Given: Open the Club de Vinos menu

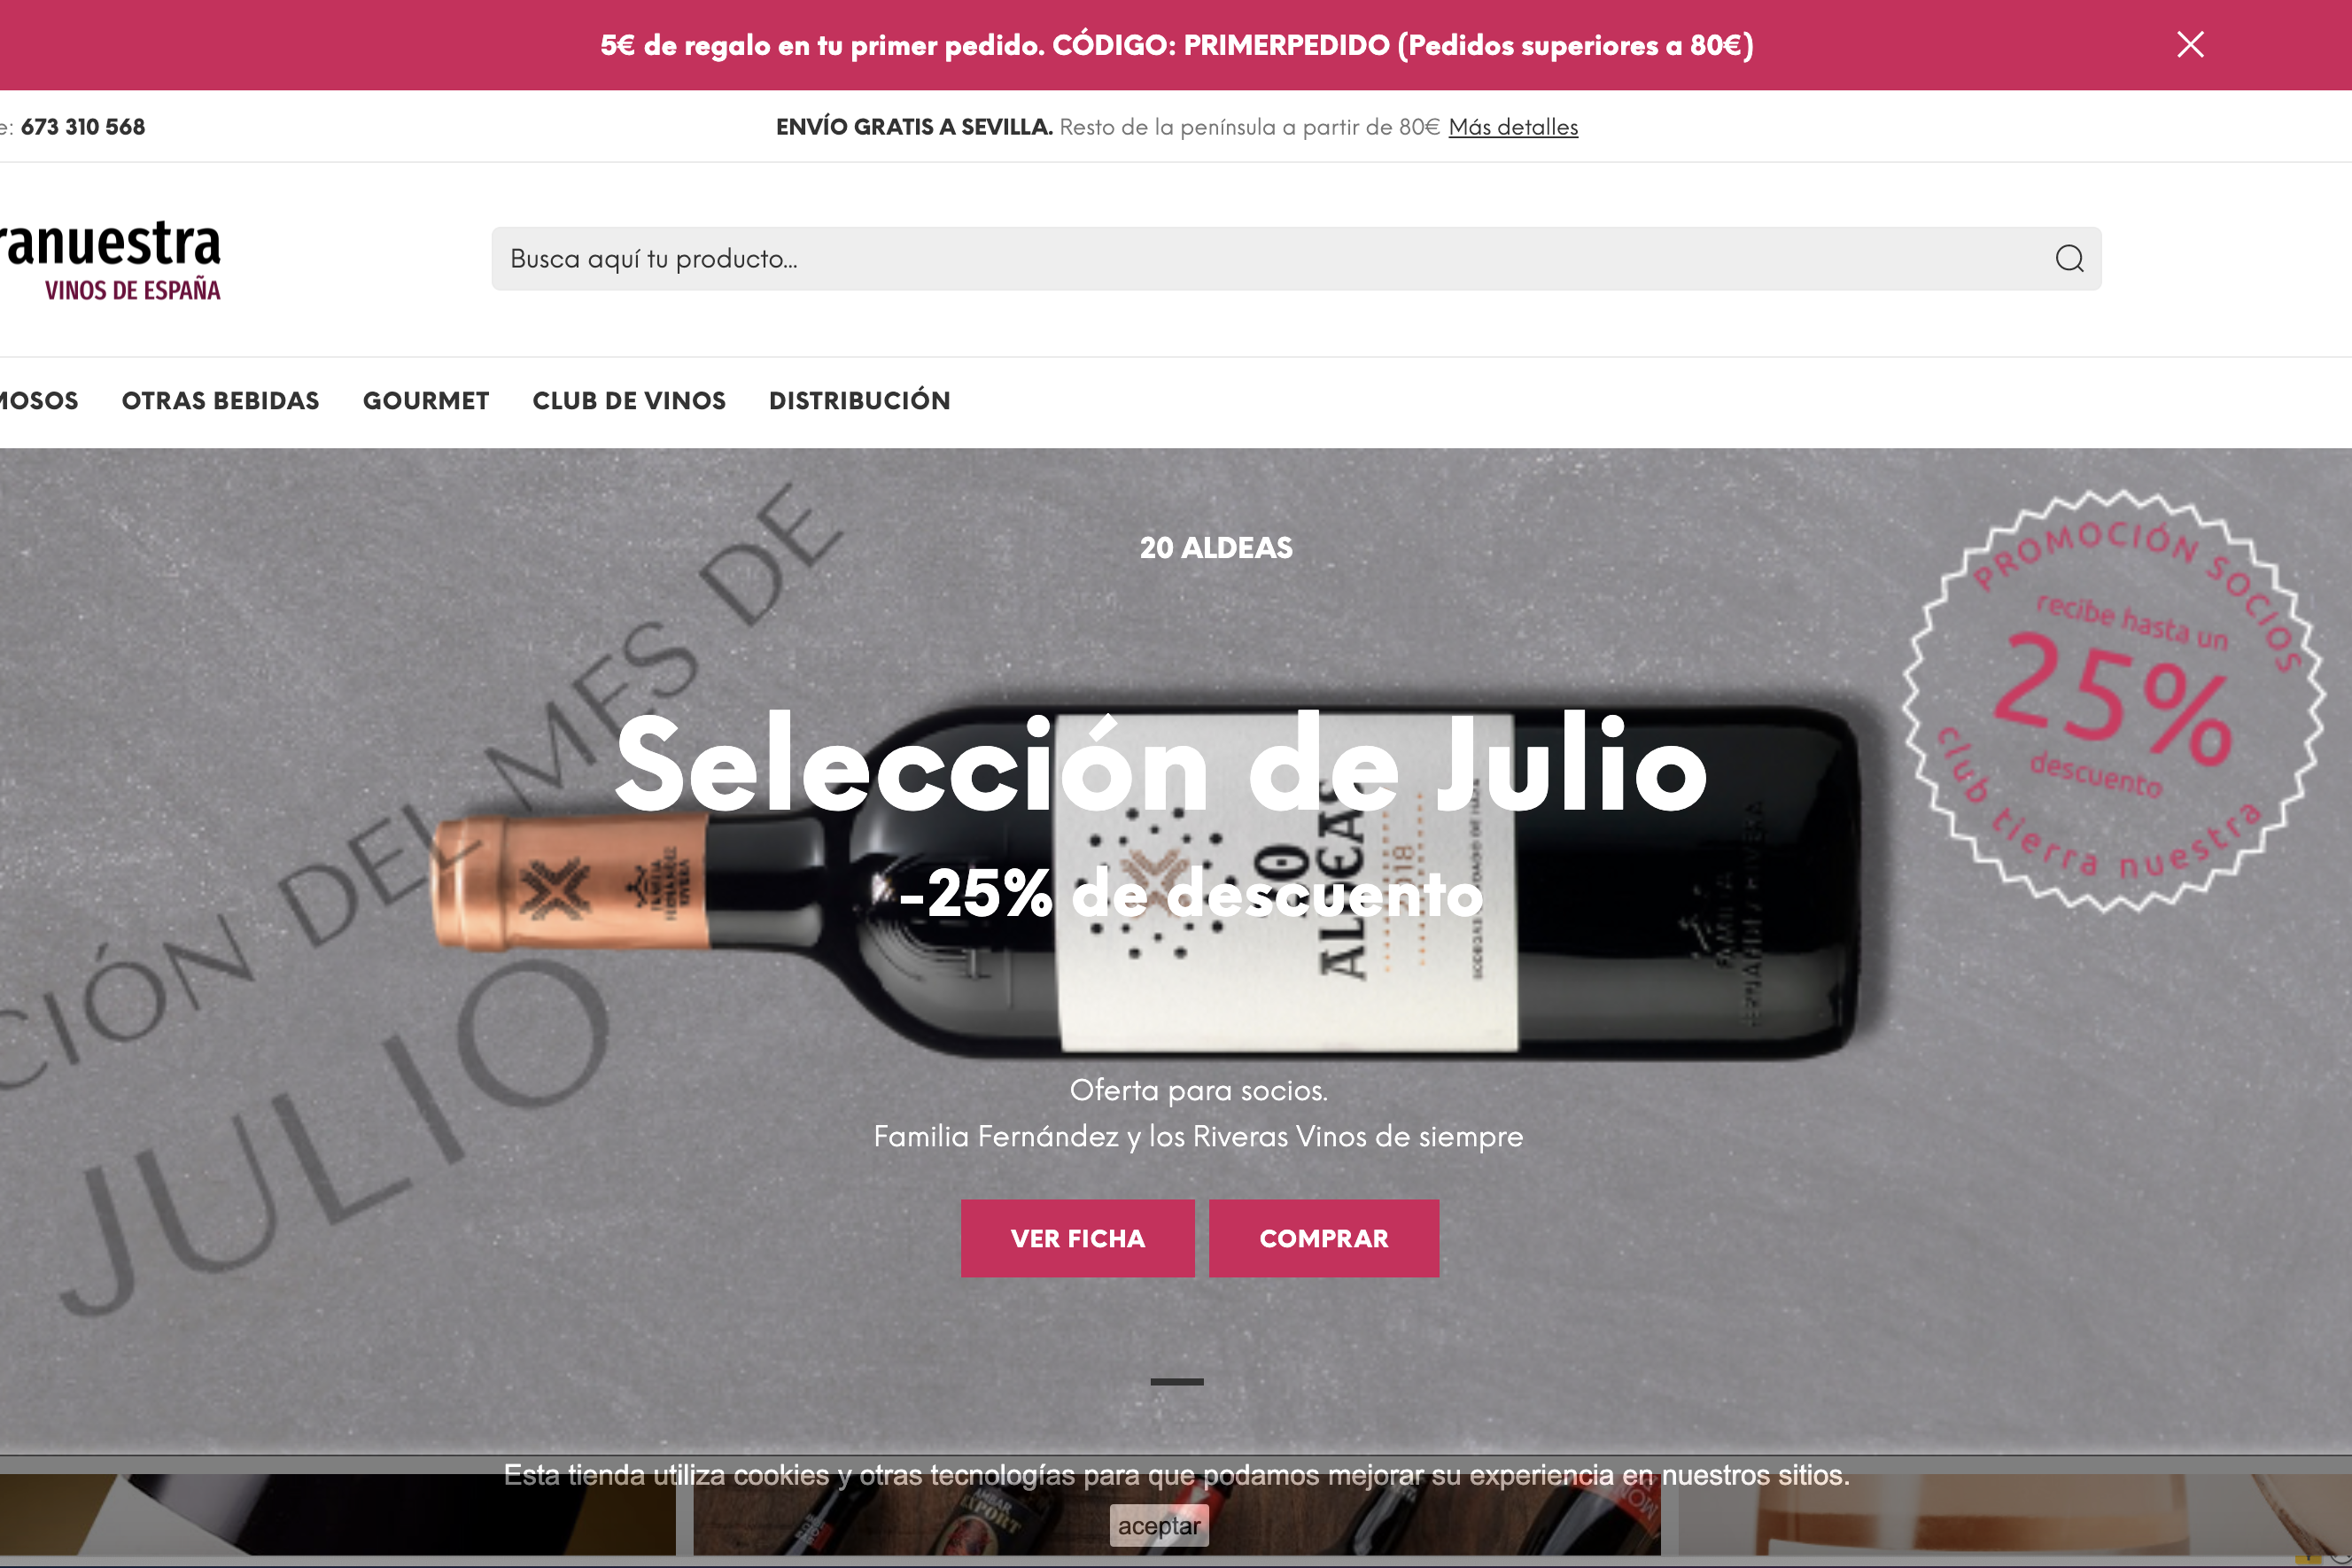Looking at the screenshot, I should 629,401.
